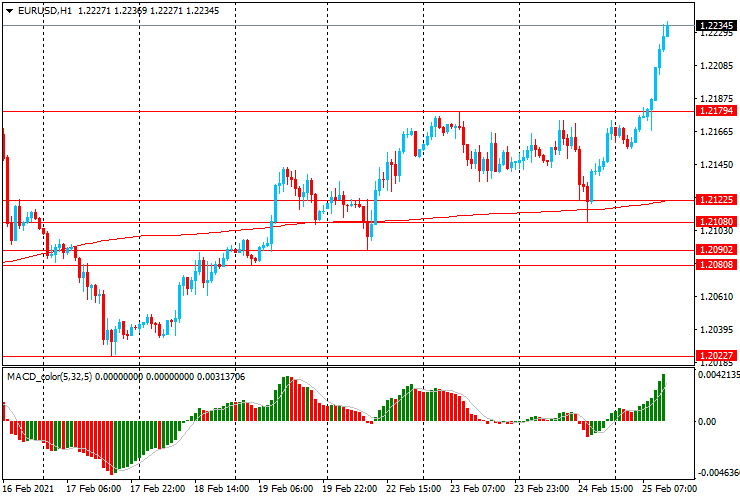This screenshot has height=500, width=740.
Task: Select the 23 Feb 07:00 time label
Action: point(477,489)
